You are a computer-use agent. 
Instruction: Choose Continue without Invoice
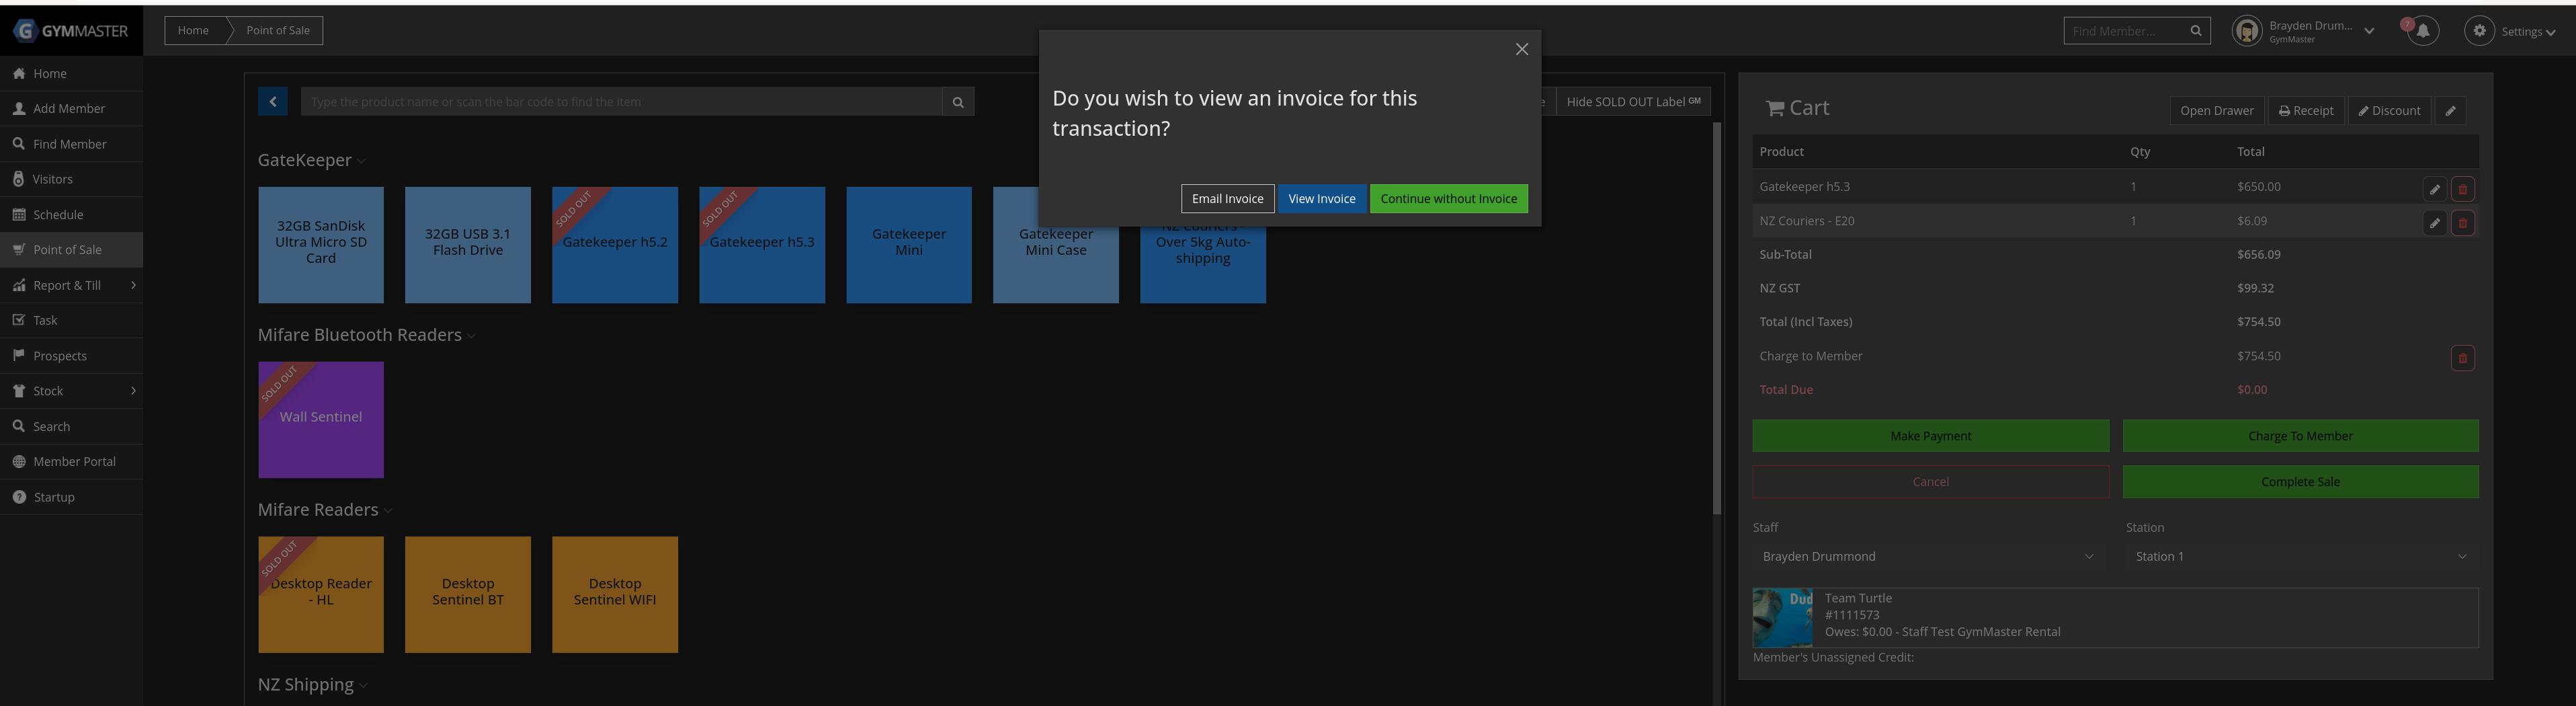1448,199
